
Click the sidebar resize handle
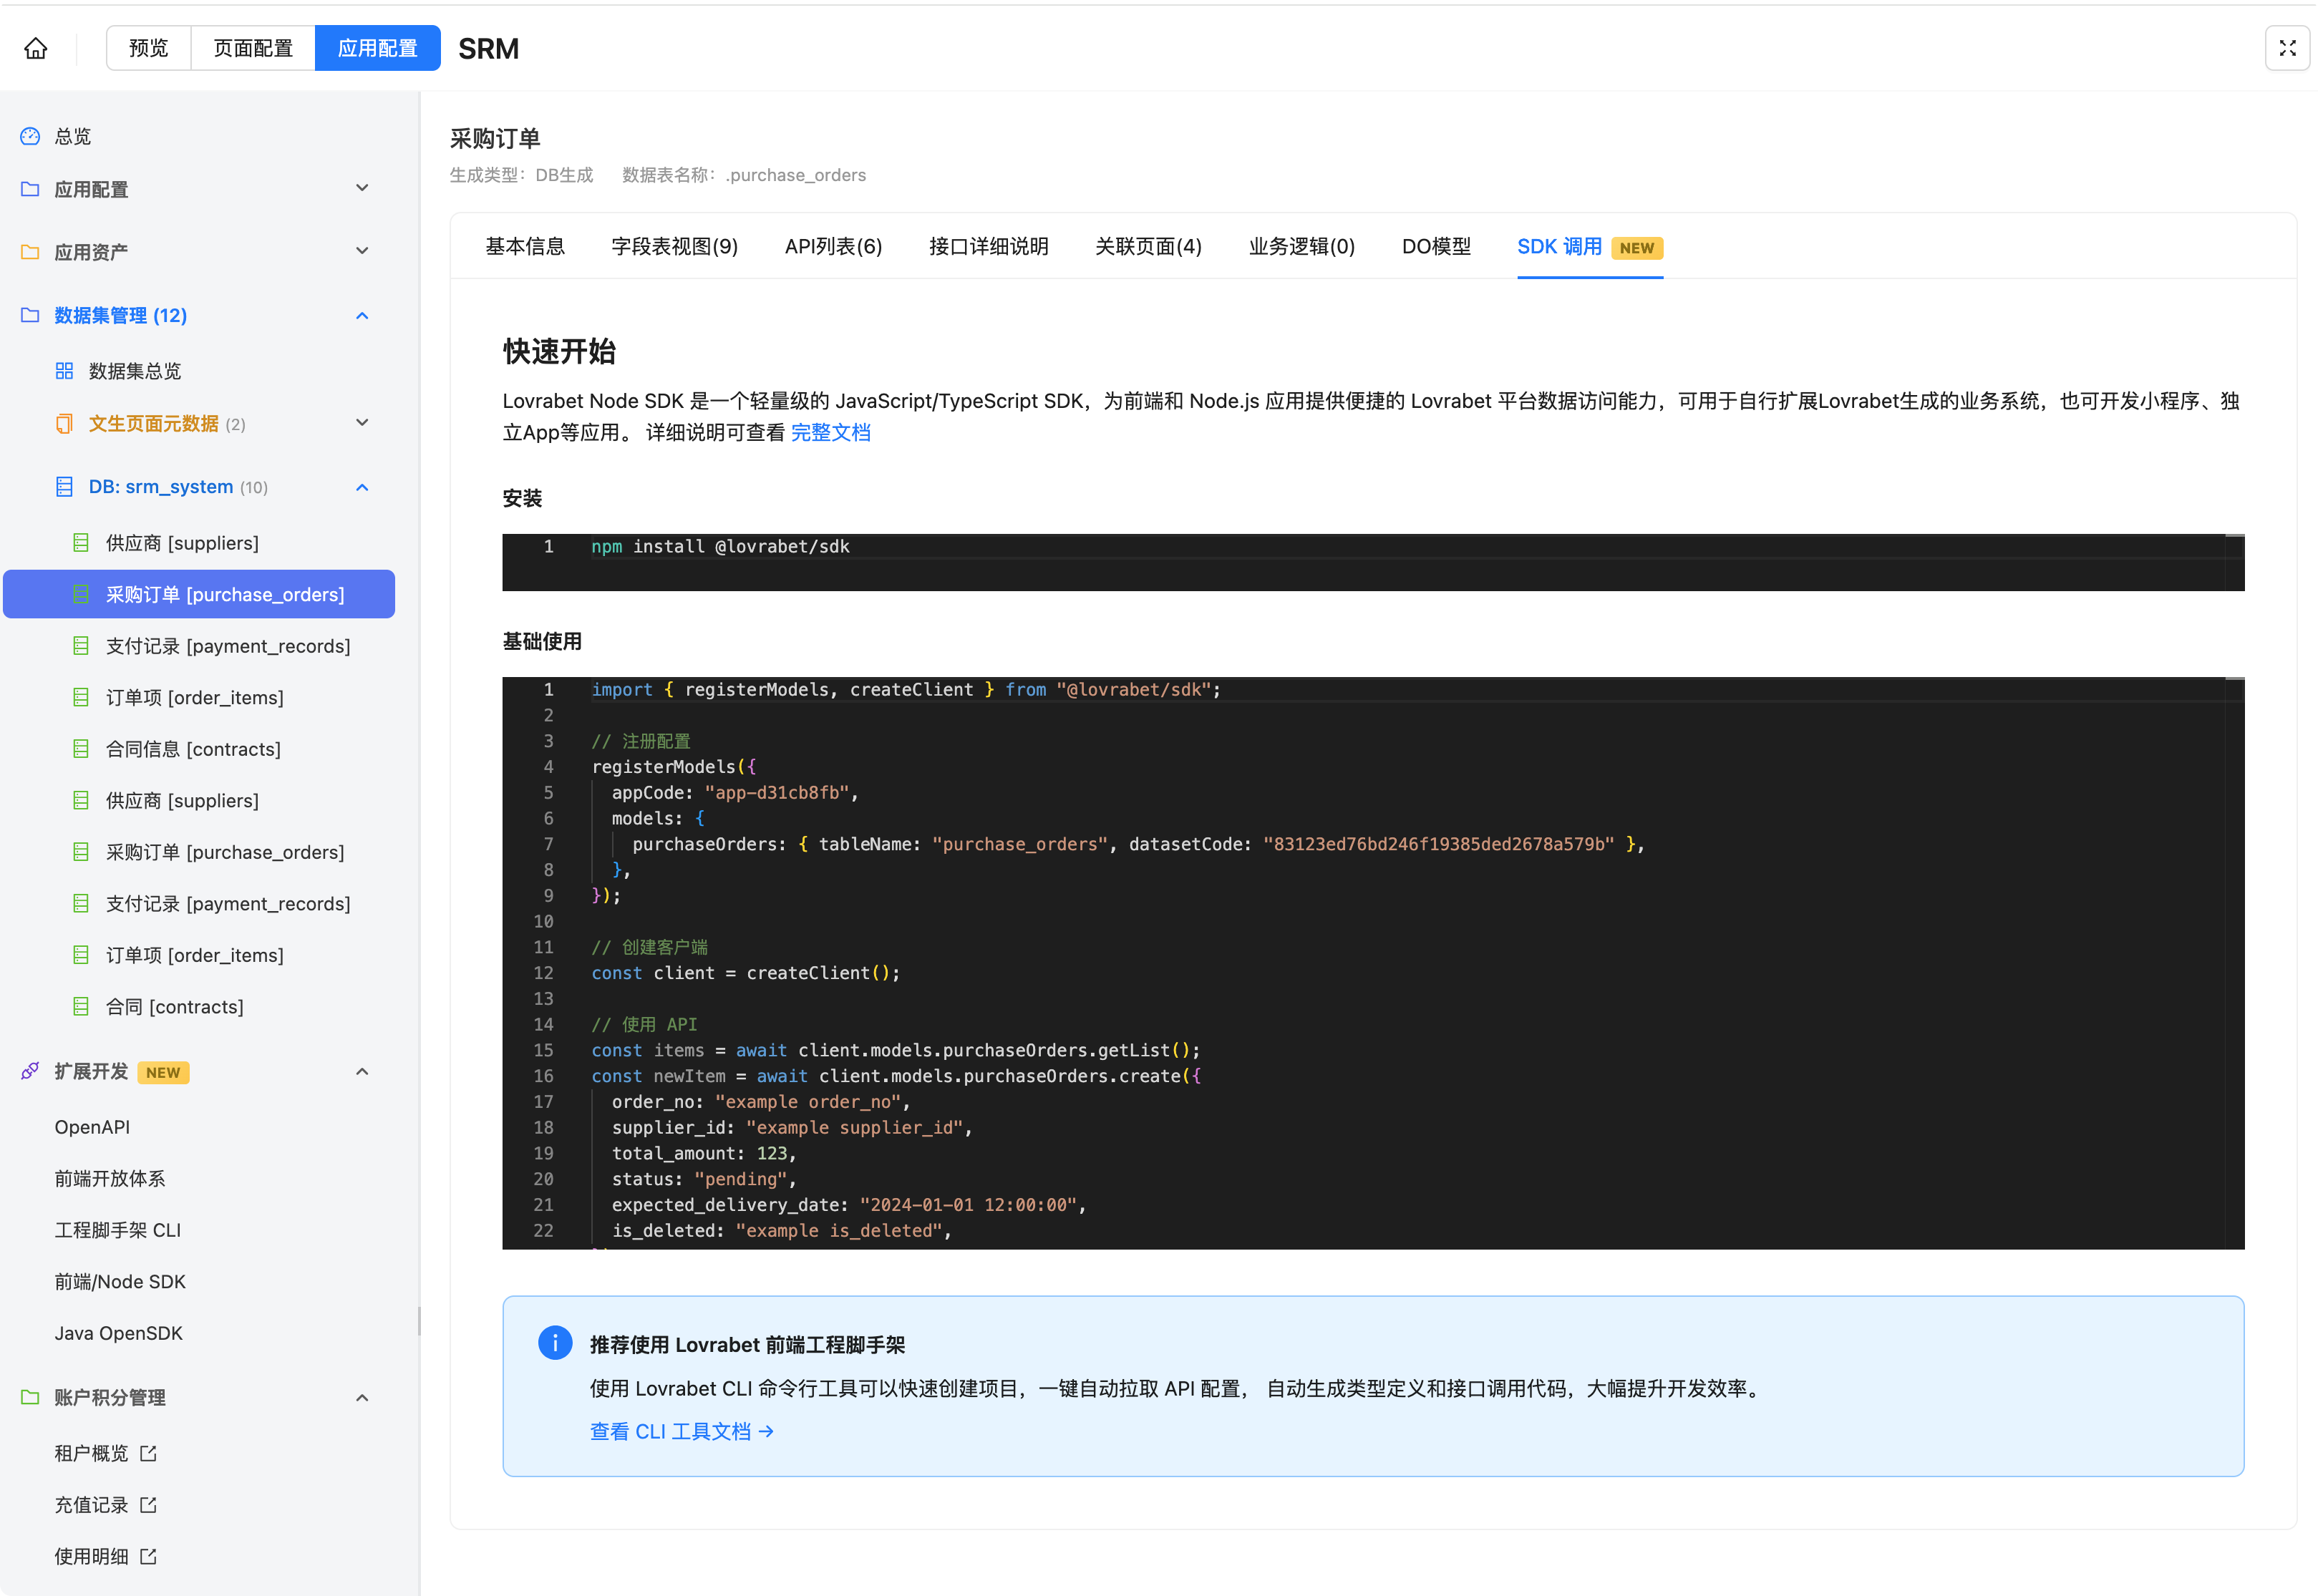click(419, 1320)
